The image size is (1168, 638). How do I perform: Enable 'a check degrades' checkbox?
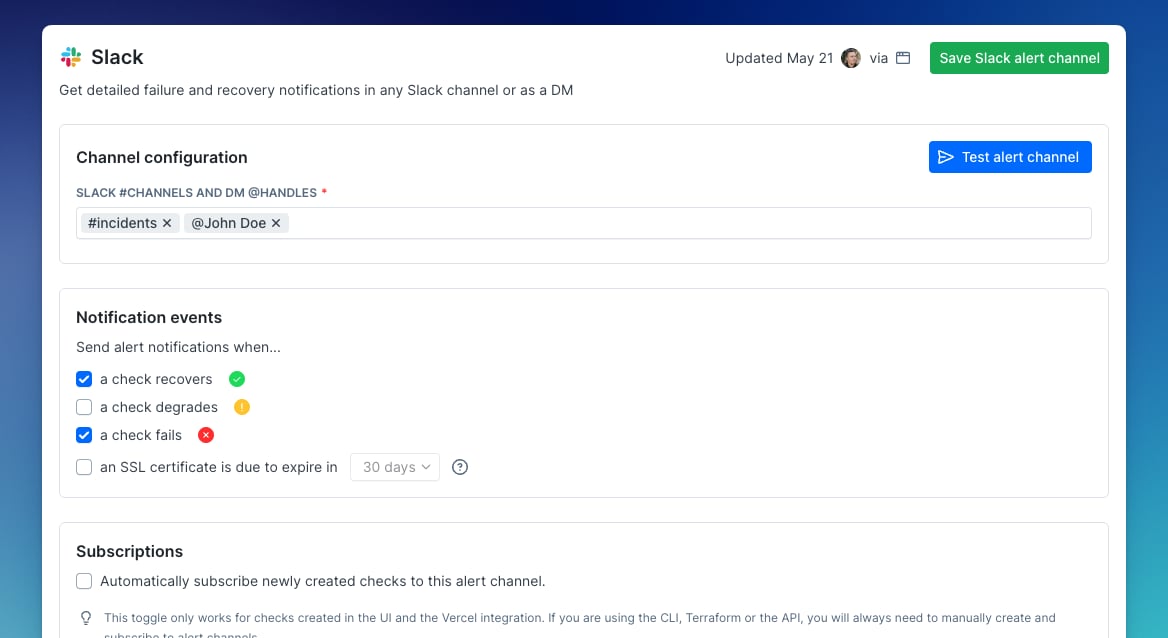84,407
